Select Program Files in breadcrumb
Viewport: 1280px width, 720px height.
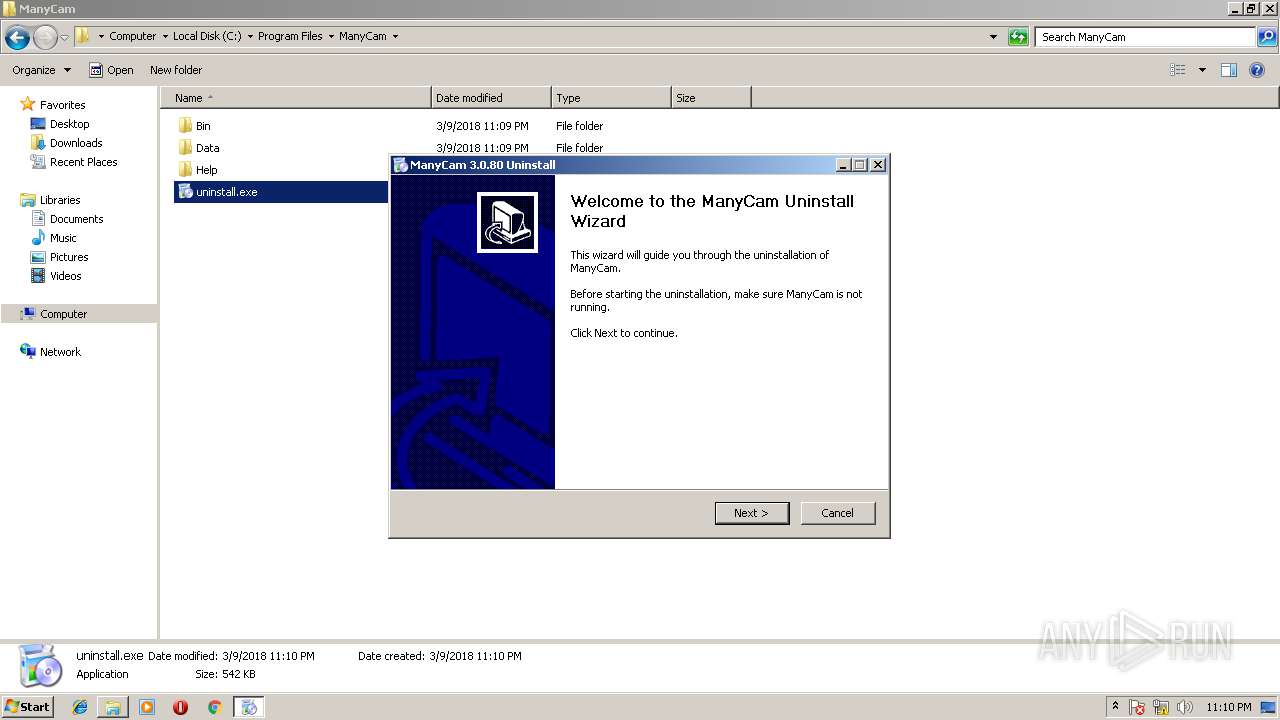tap(290, 36)
